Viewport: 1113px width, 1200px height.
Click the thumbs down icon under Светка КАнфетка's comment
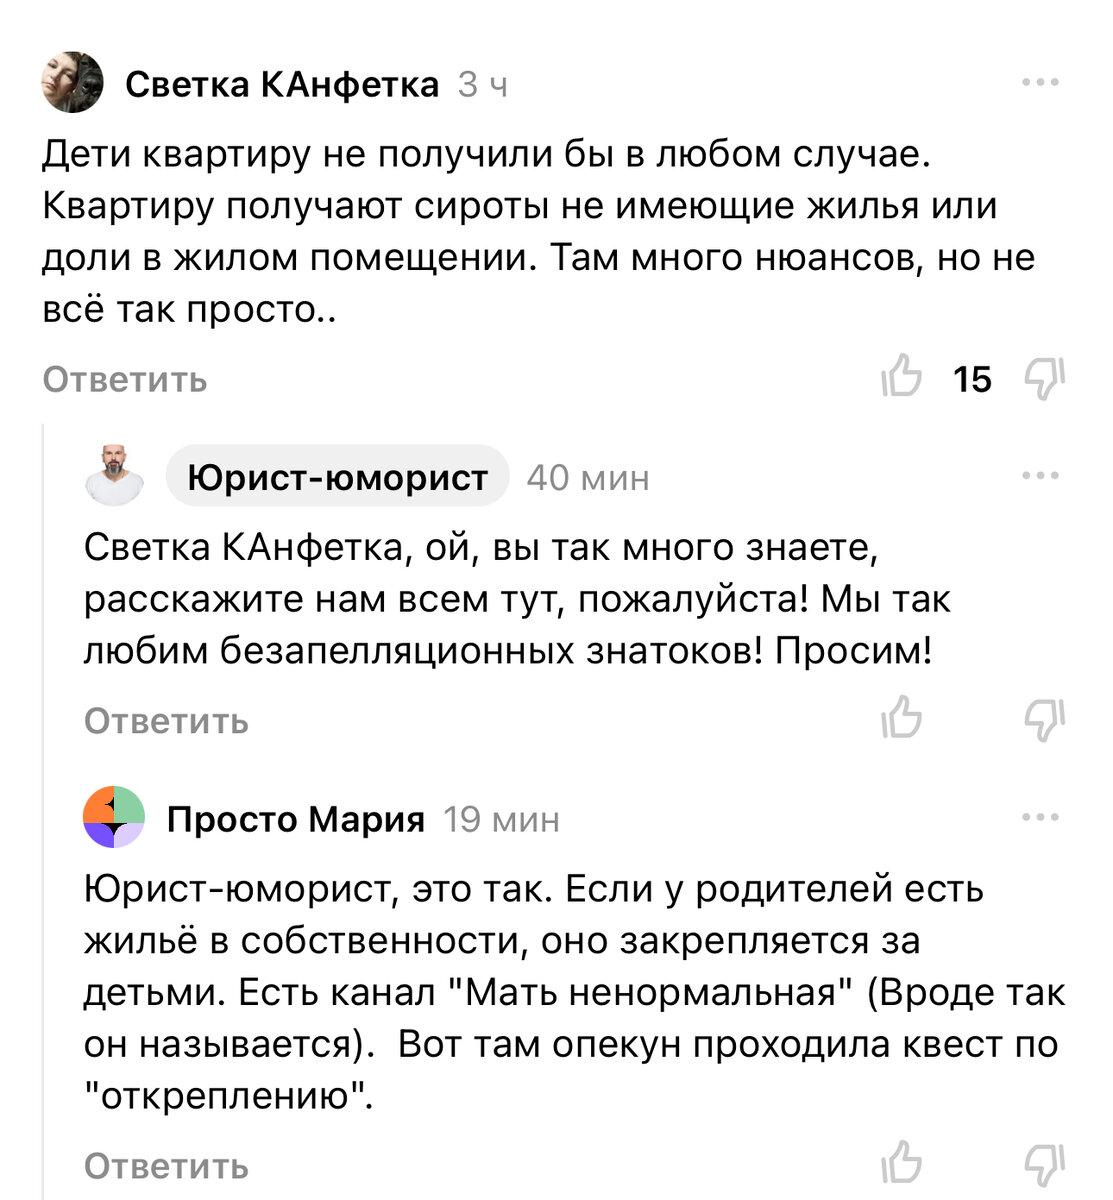point(1043,379)
